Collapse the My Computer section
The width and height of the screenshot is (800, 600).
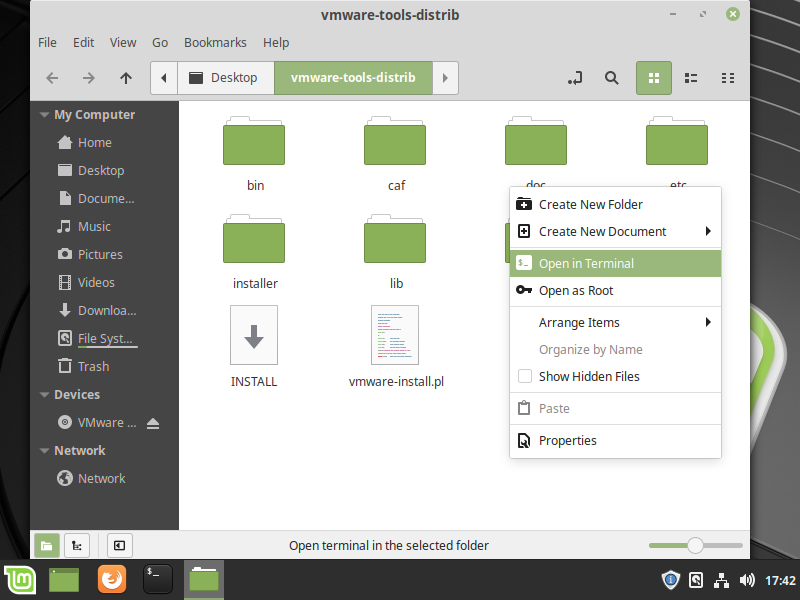[44, 115]
